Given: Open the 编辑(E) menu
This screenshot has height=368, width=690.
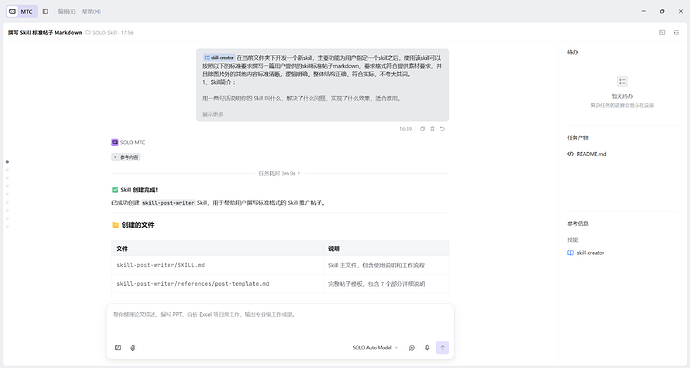Looking at the screenshot, I should [66, 11].
